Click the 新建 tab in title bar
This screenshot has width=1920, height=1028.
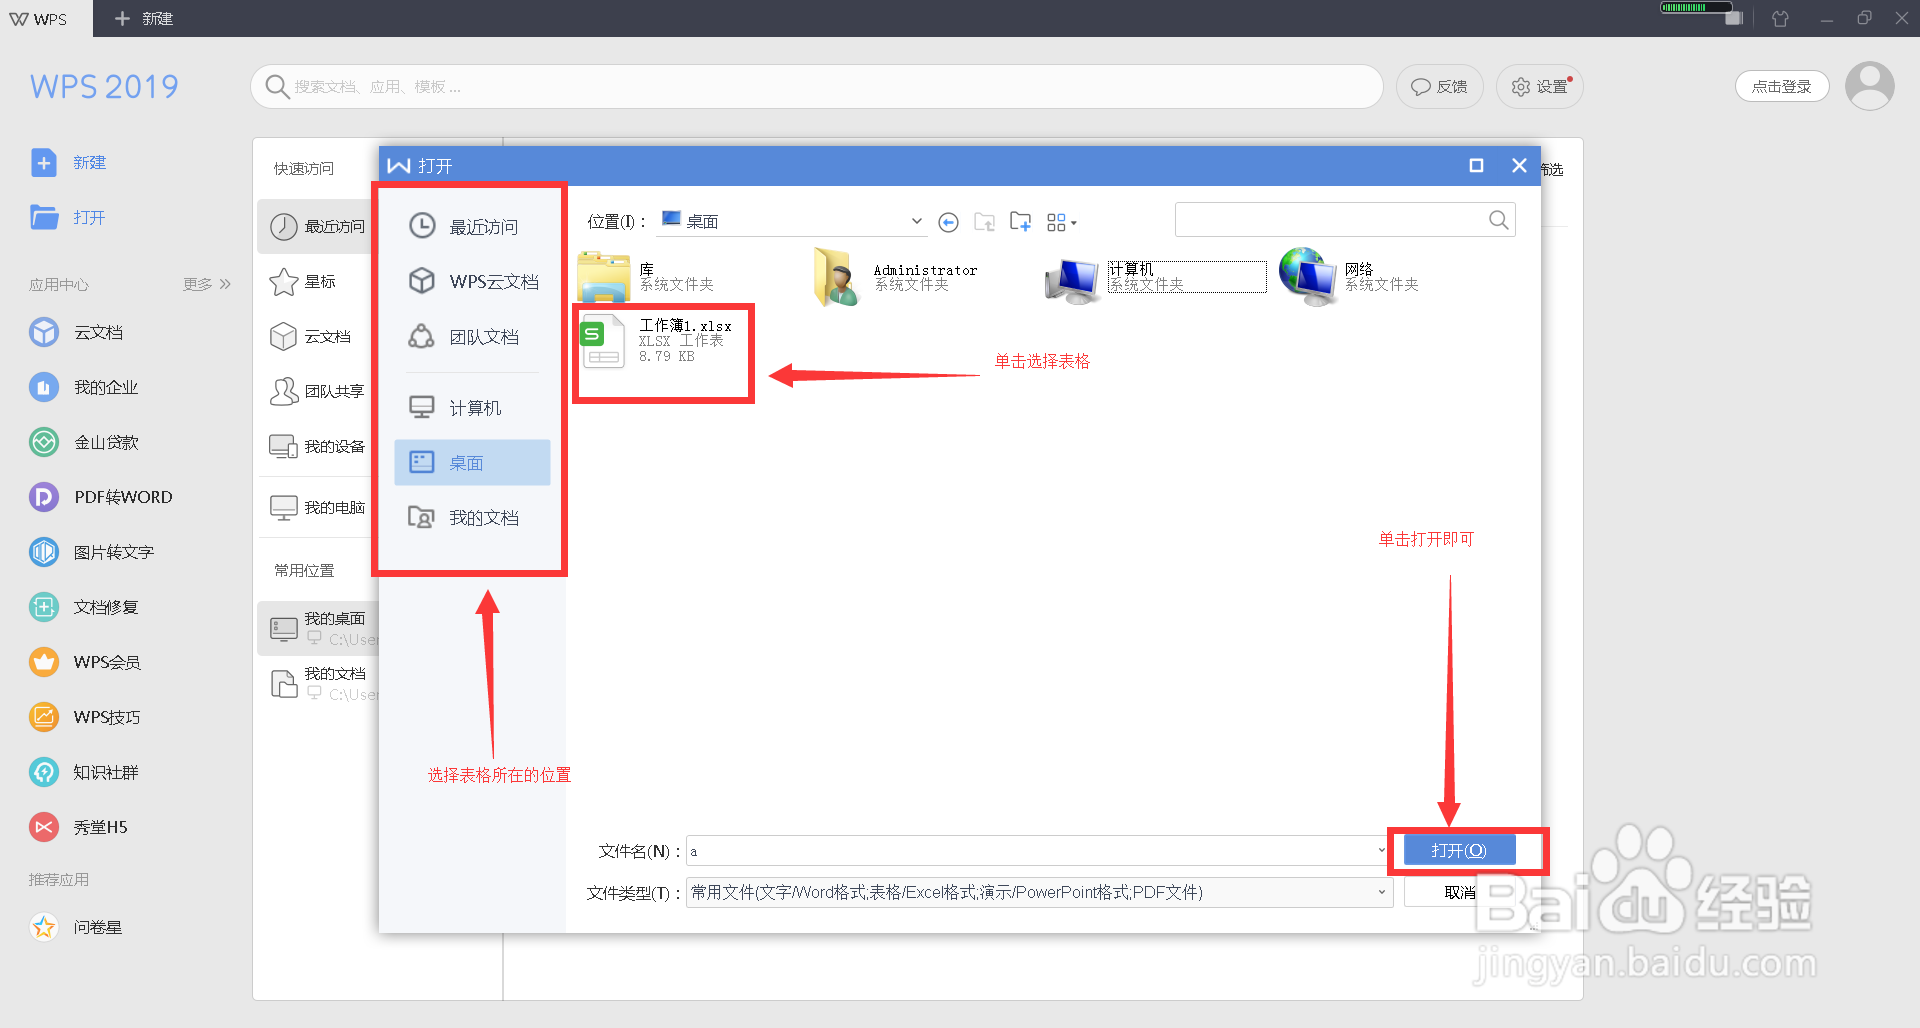144,18
